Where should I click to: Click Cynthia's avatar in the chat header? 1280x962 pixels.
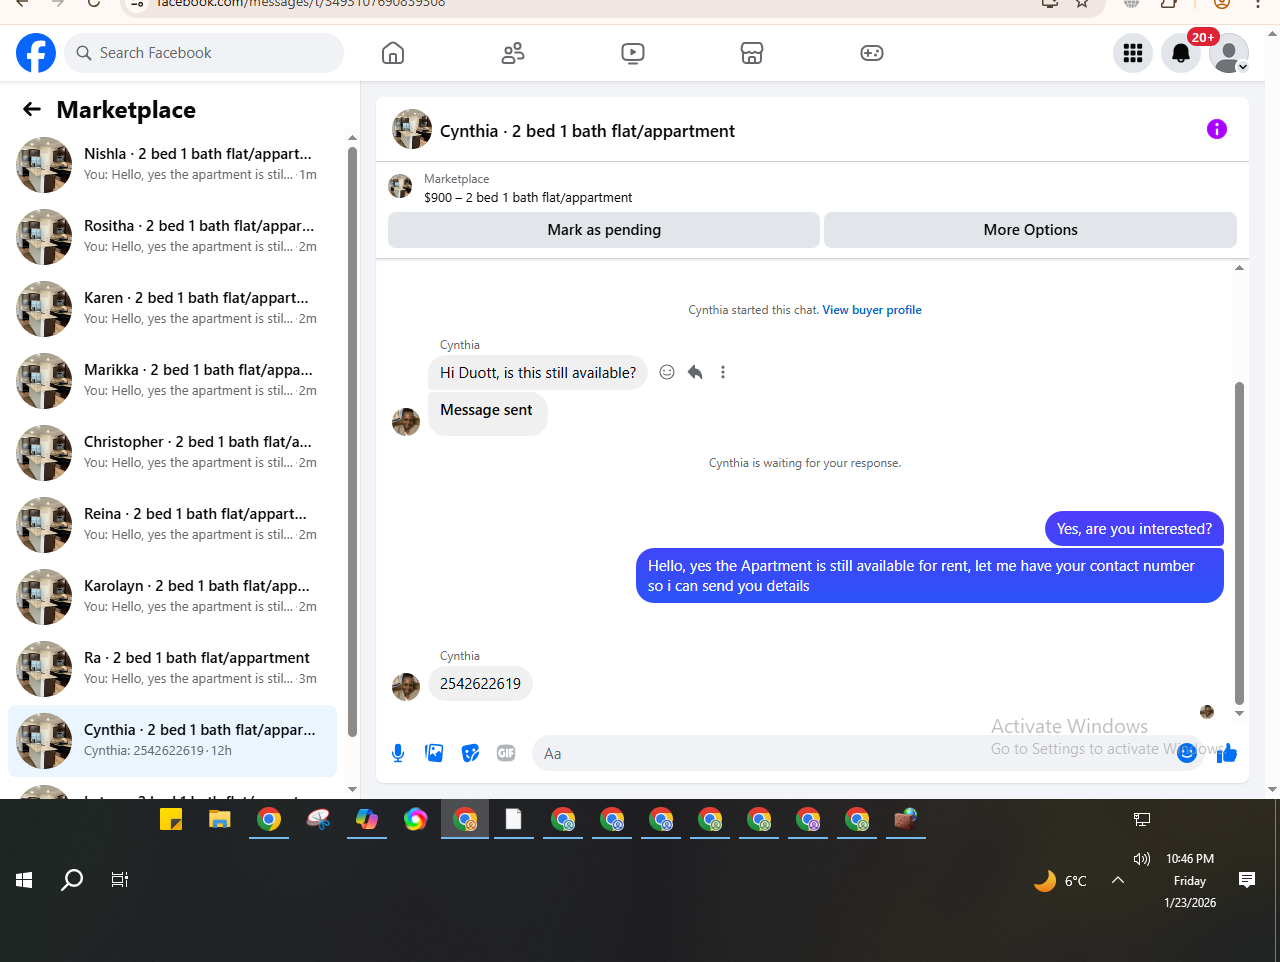click(412, 130)
